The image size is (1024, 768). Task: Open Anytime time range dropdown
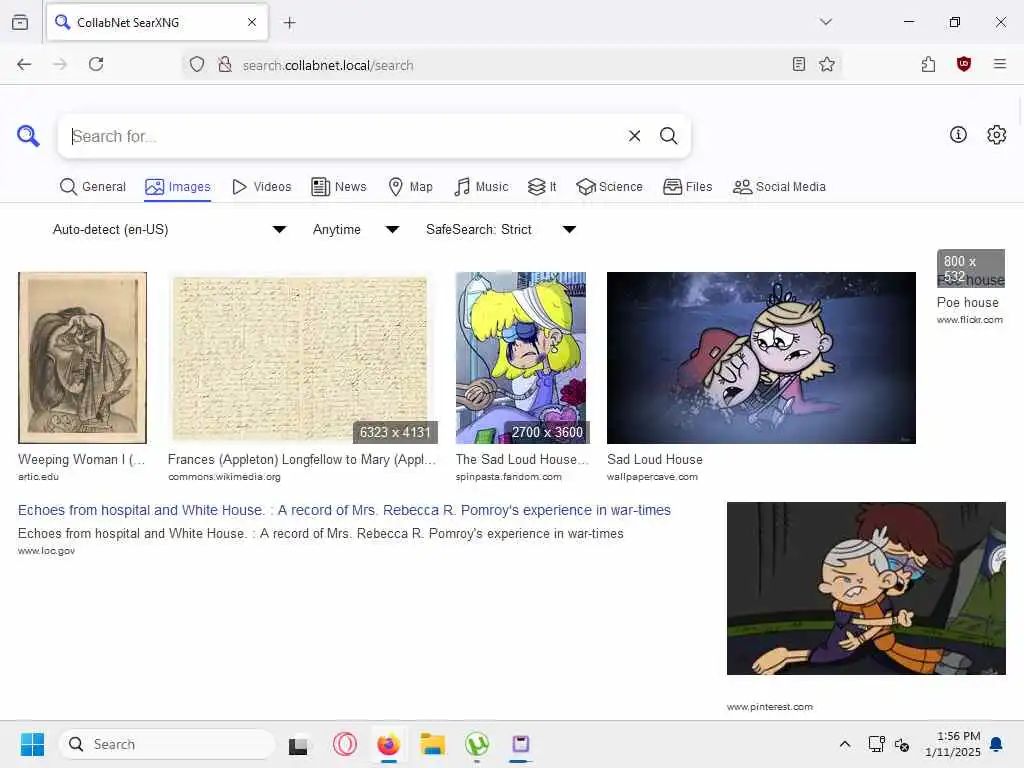[x=356, y=229]
